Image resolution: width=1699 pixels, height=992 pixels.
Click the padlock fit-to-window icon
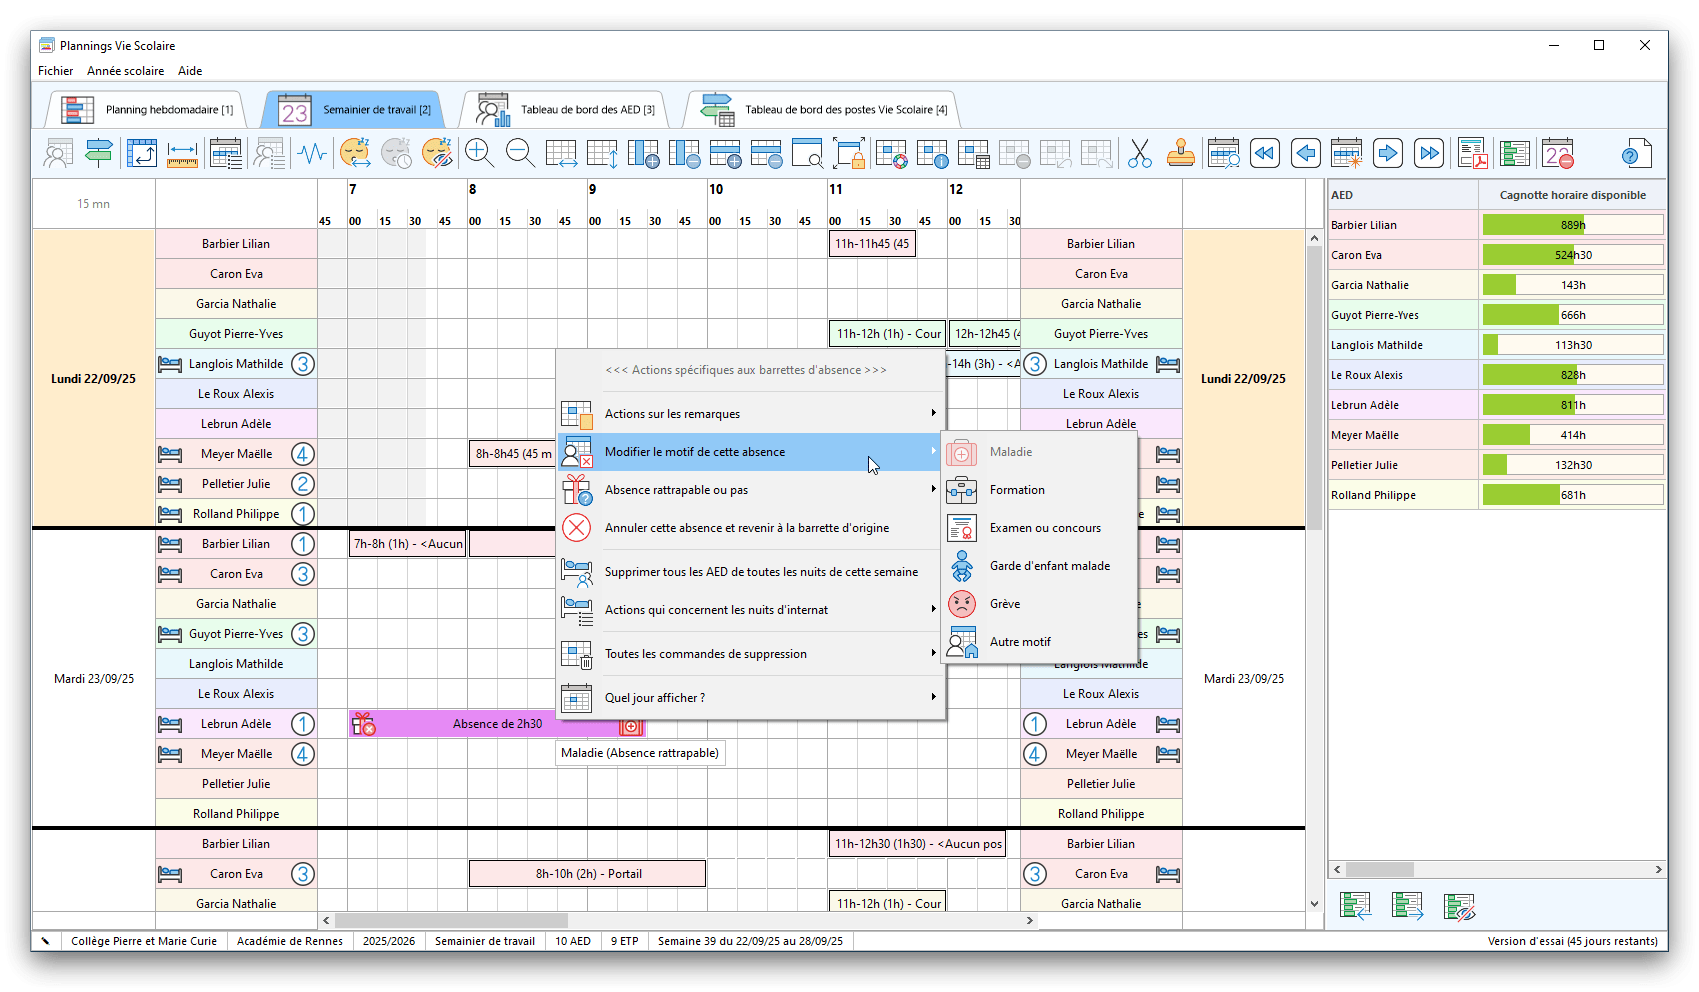pos(849,153)
